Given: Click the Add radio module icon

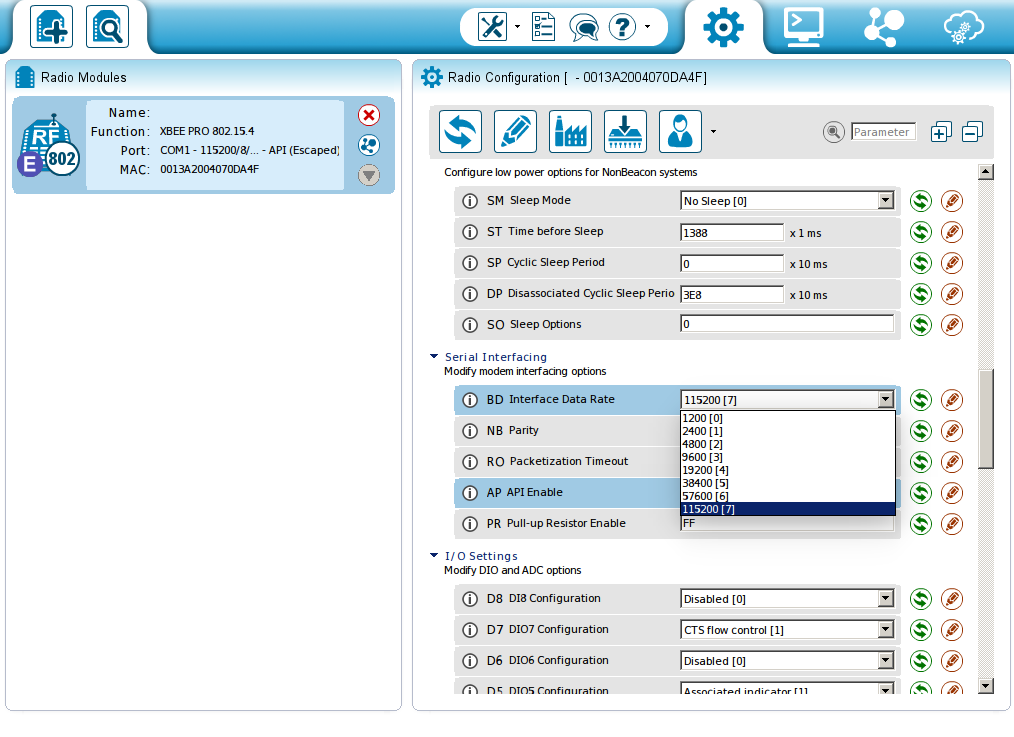Looking at the screenshot, I should [x=51, y=27].
